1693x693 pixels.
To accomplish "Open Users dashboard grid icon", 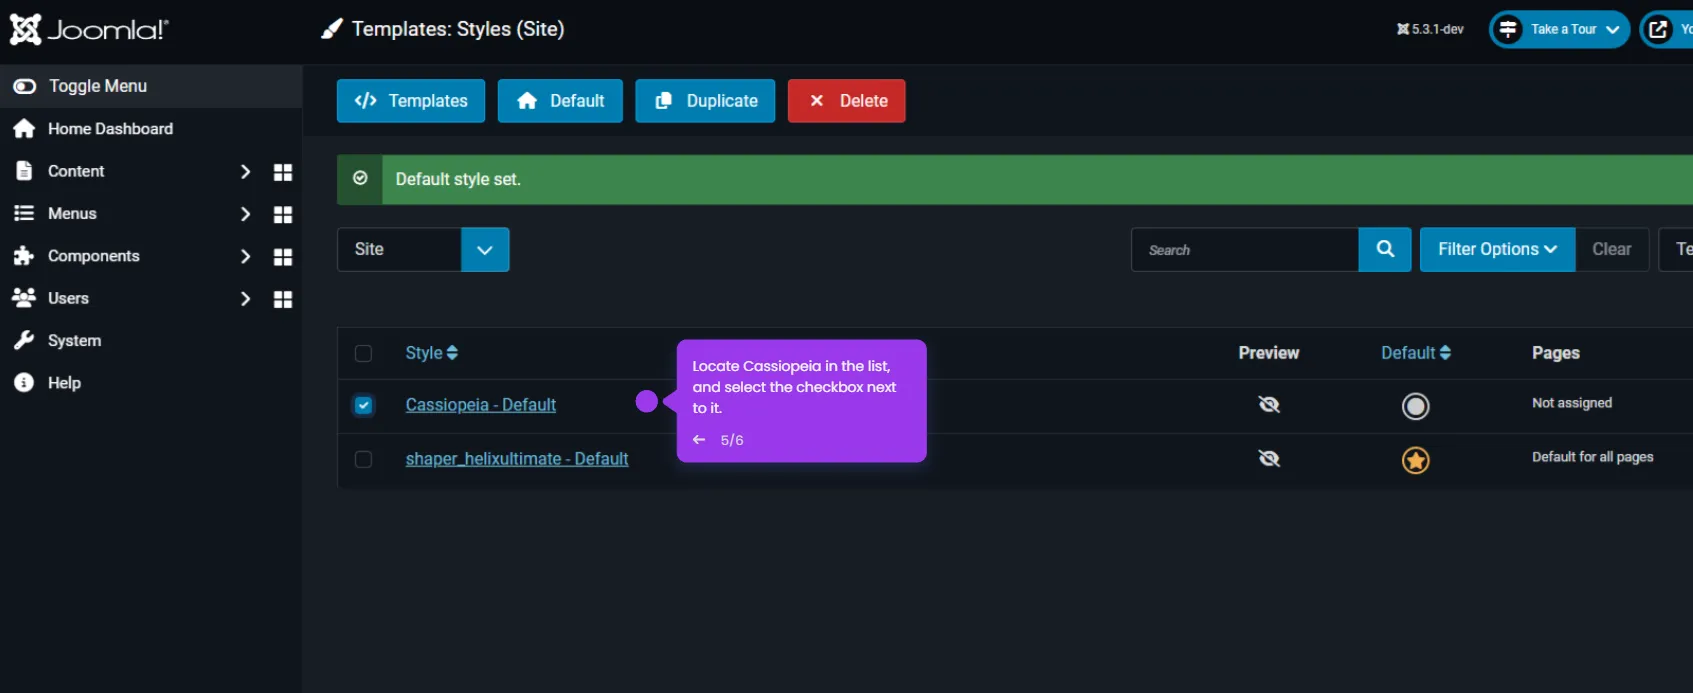I will click(283, 300).
